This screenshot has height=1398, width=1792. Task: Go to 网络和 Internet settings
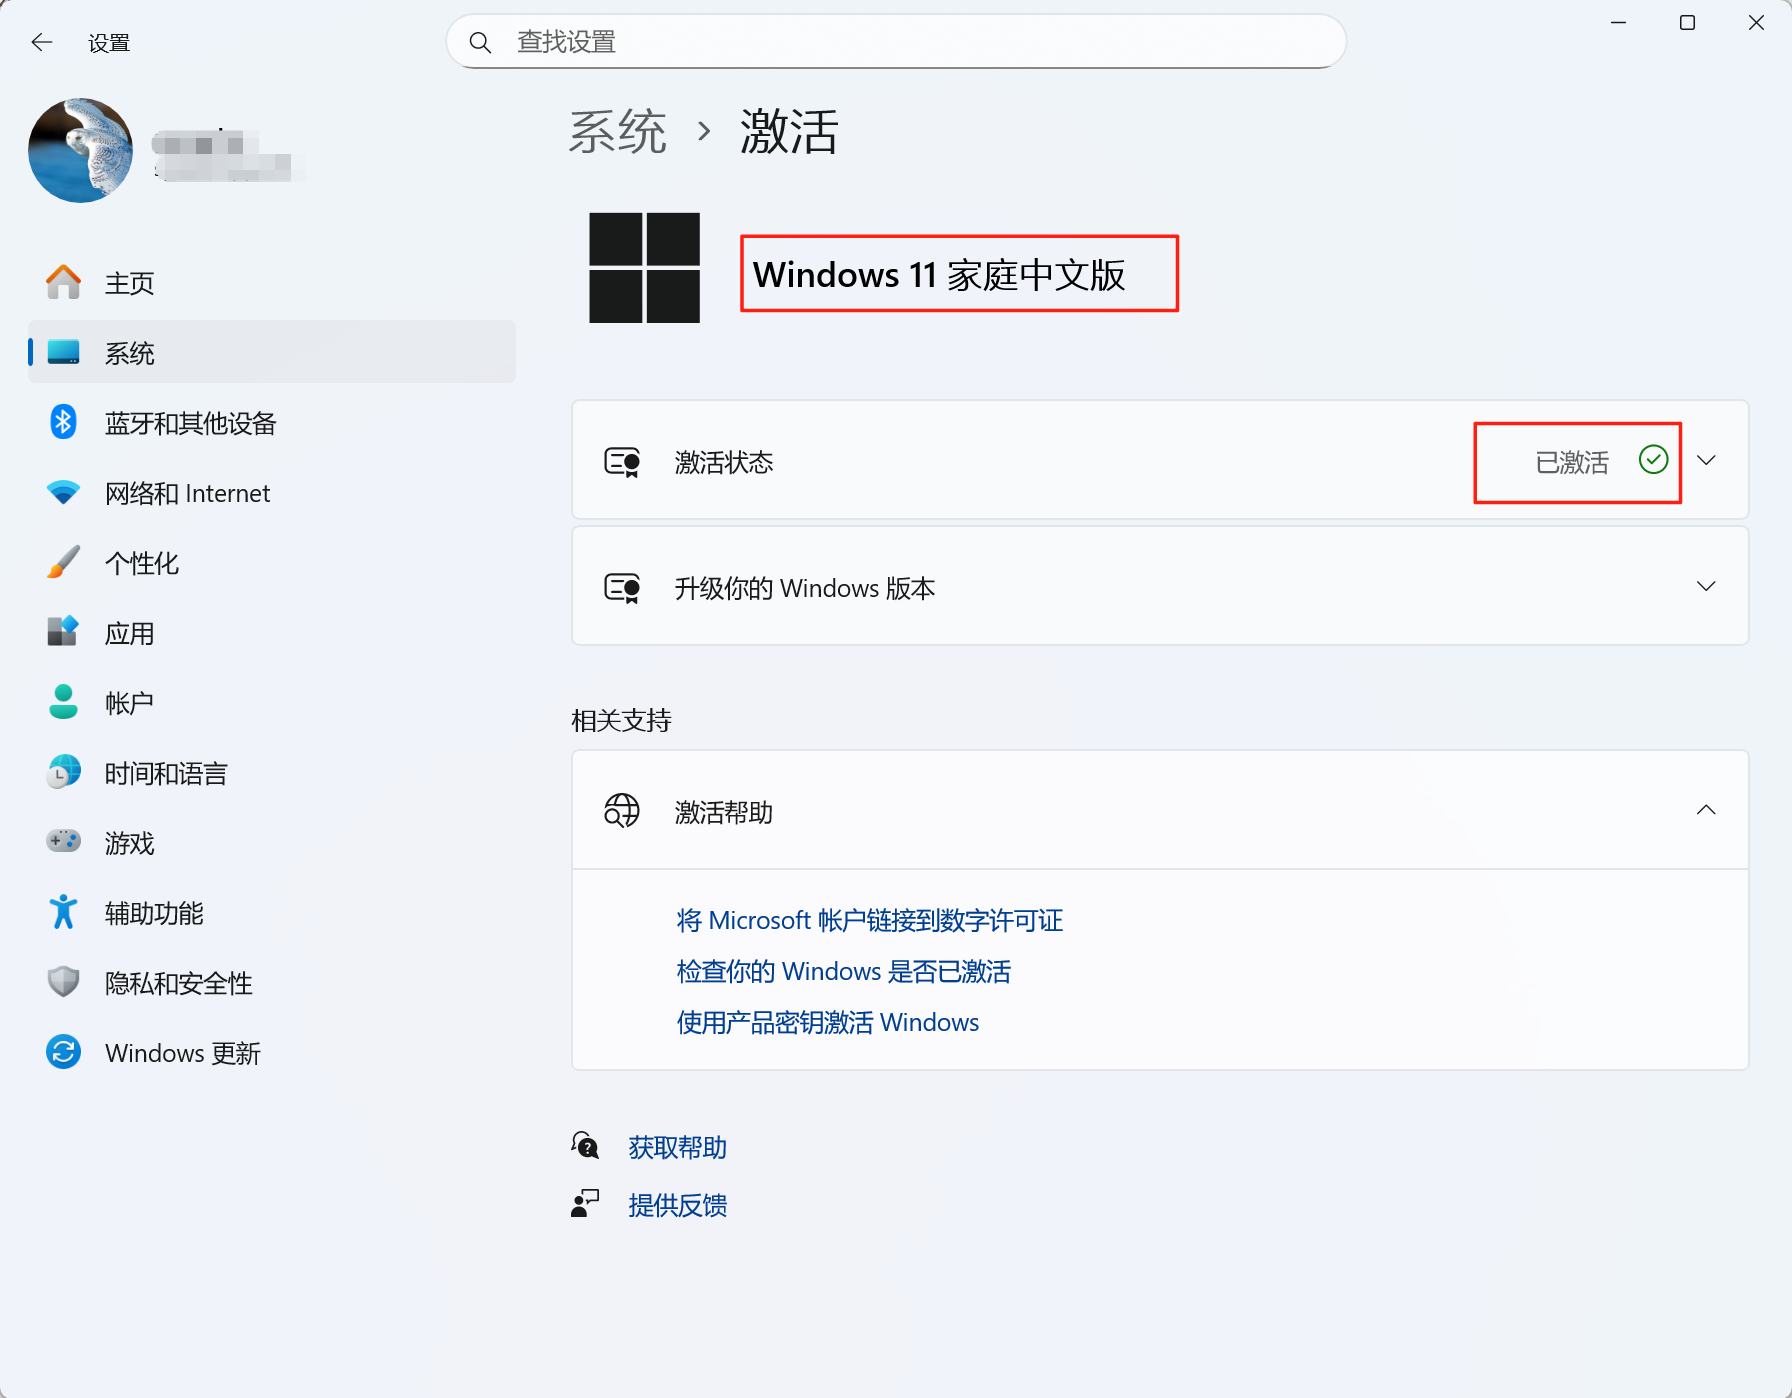point(272,492)
